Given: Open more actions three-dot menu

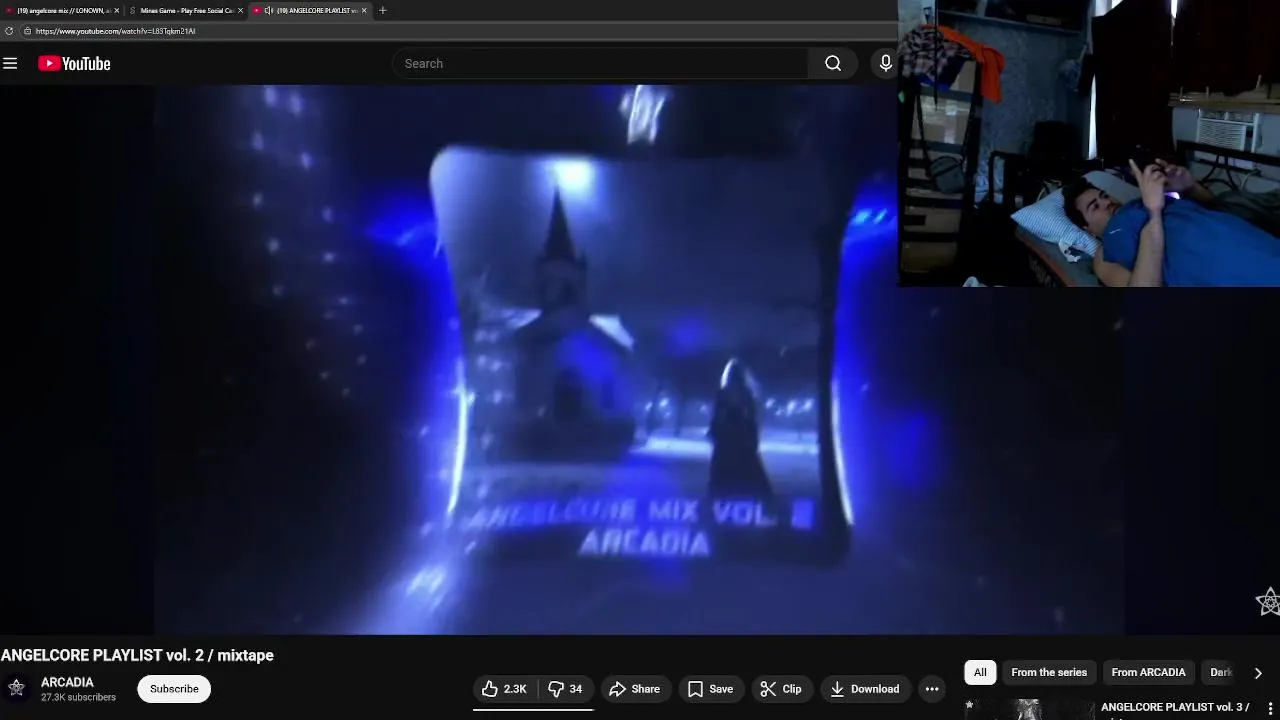Looking at the screenshot, I should point(932,689).
